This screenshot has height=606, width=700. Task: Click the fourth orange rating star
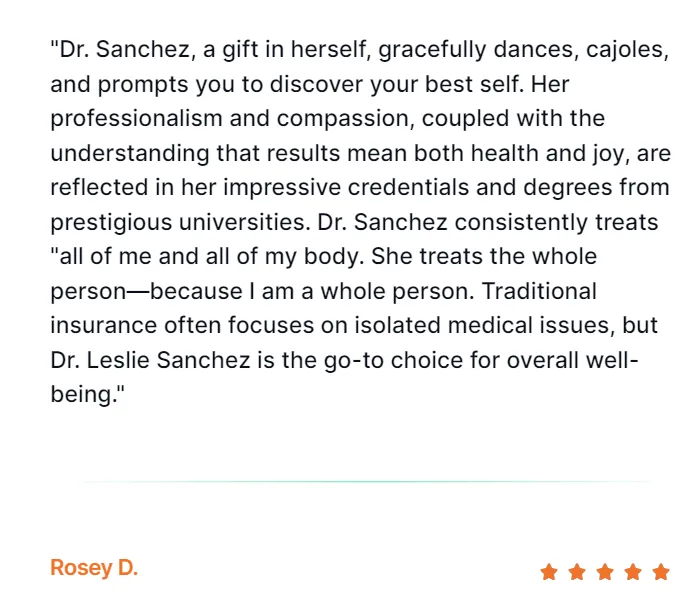pyautogui.click(x=632, y=572)
